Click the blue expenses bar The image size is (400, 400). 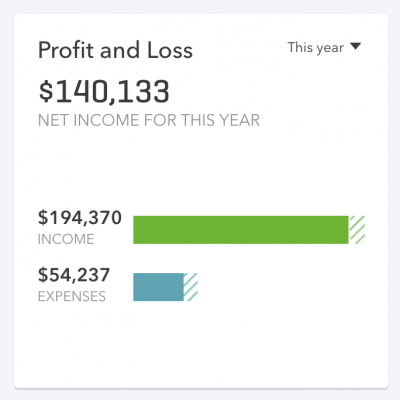pyautogui.click(x=158, y=287)
